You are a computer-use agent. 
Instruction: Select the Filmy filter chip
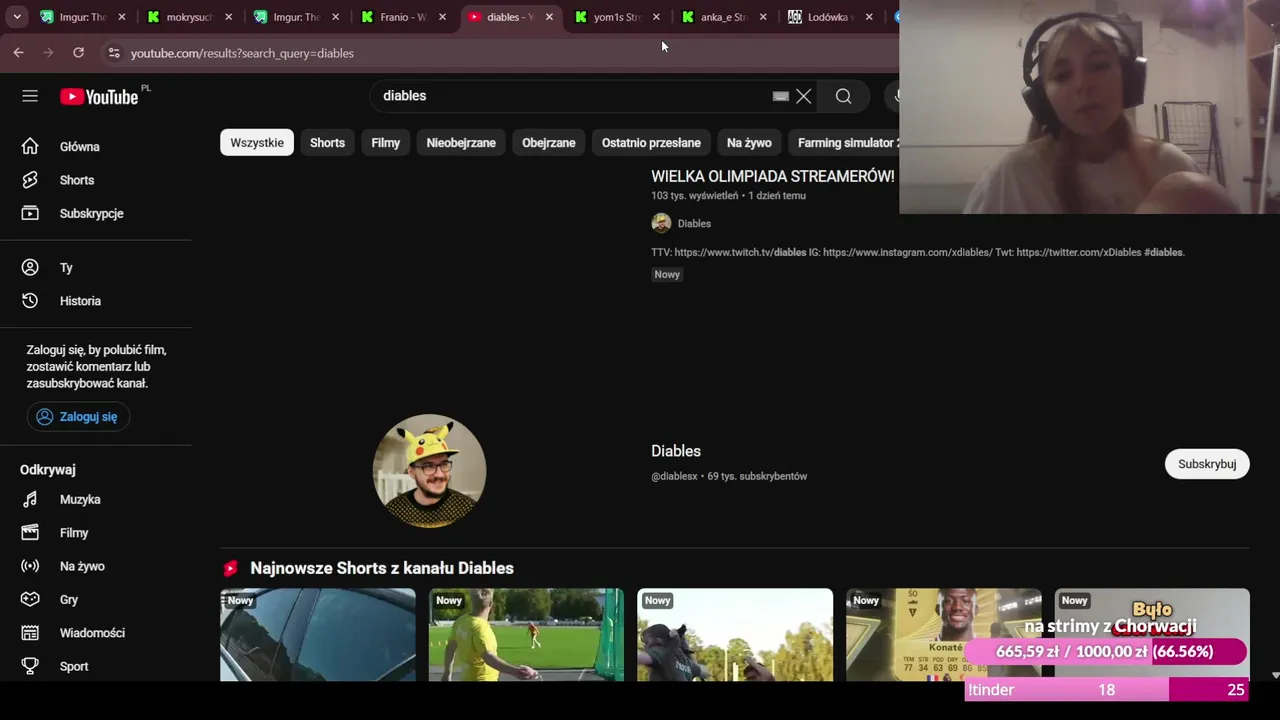[x=385, y=143]
